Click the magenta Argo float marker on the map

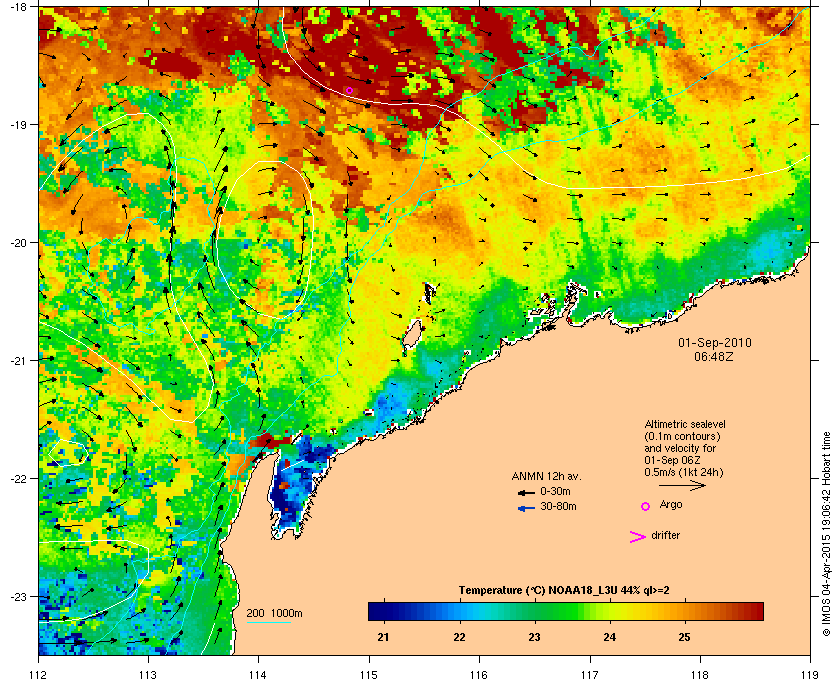tap(349, 90)
